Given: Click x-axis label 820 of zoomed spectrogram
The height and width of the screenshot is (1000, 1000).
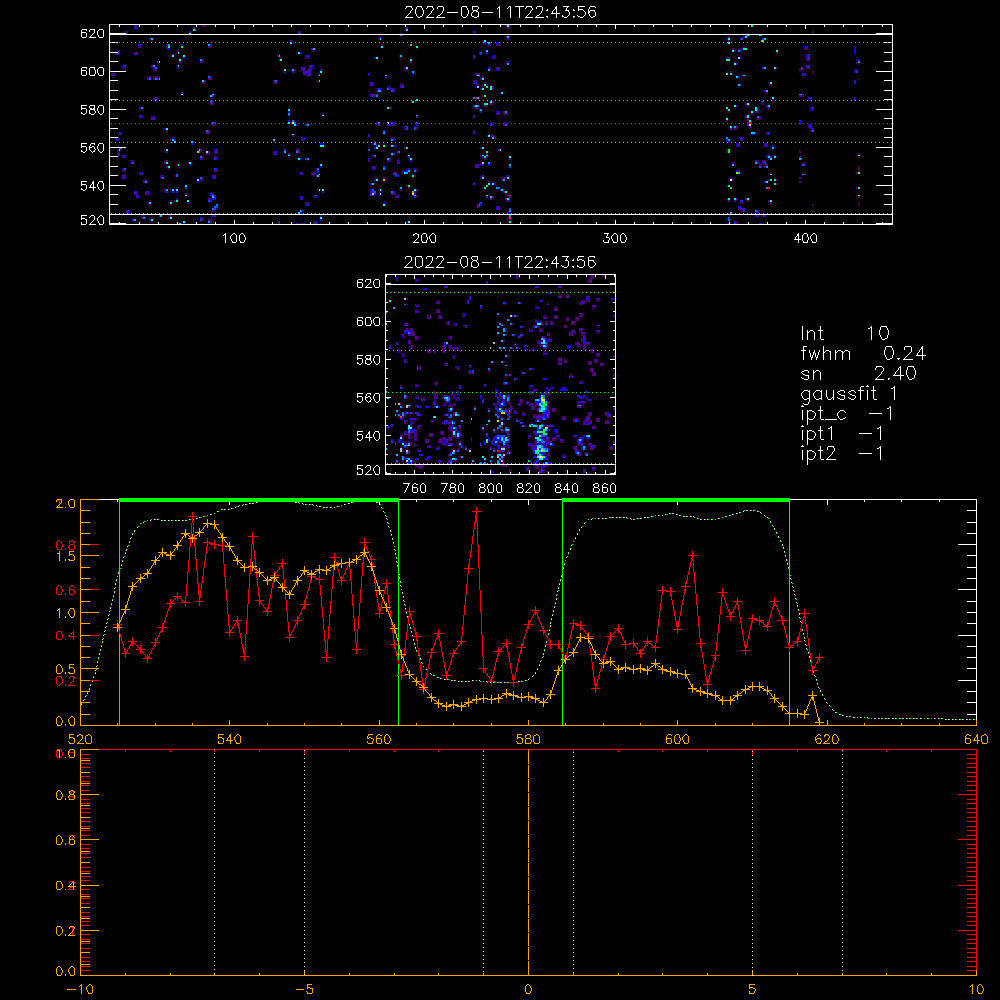Looking at the screenshot, I should (529, 489).
